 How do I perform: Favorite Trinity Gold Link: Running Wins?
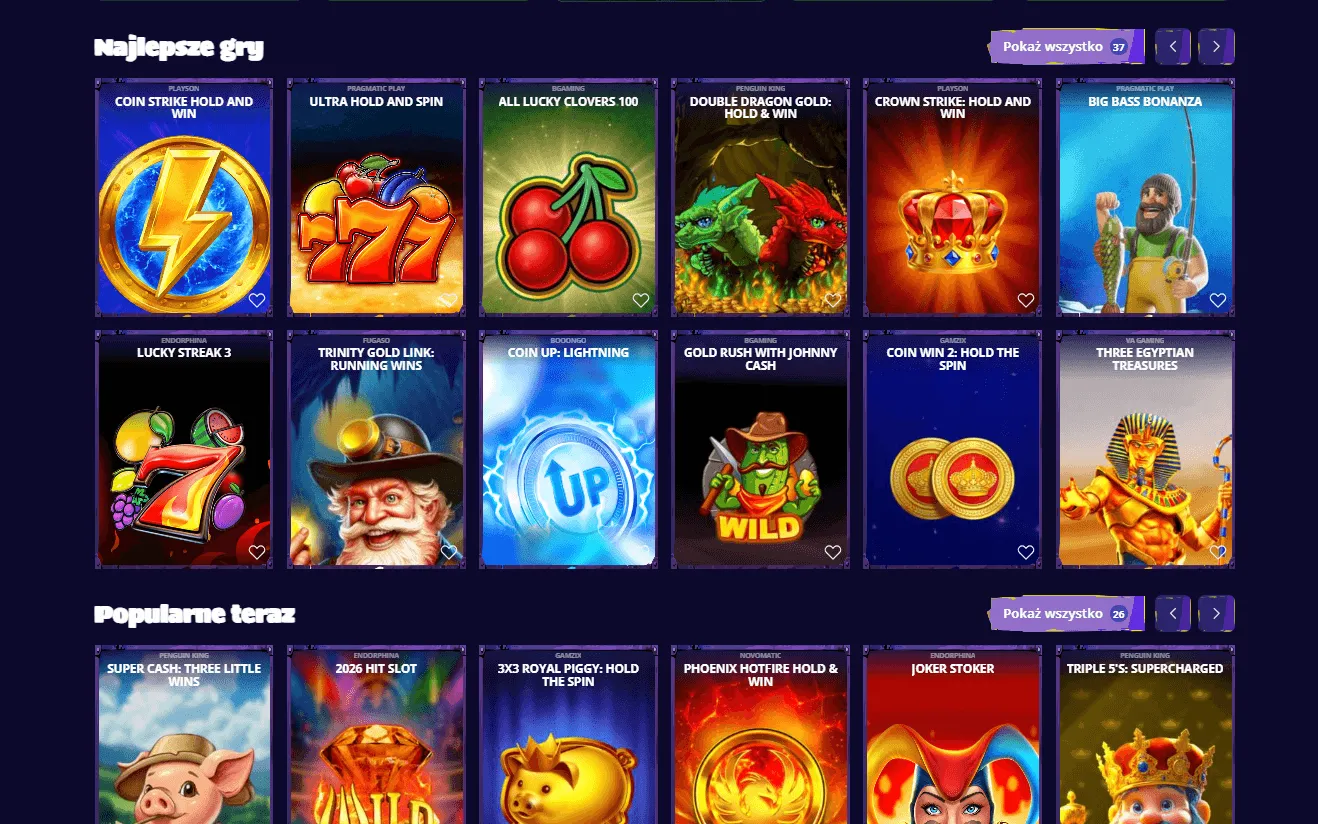[449, 552]
